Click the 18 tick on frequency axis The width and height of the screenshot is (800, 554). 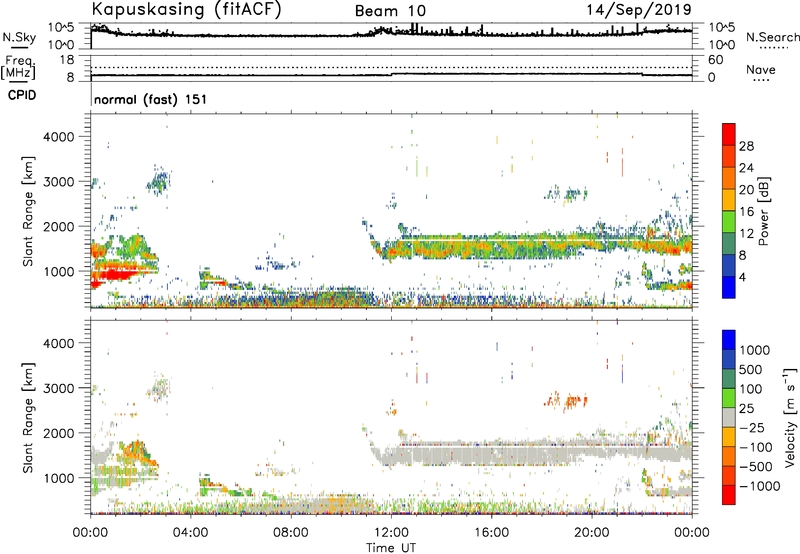coord(67,60)
